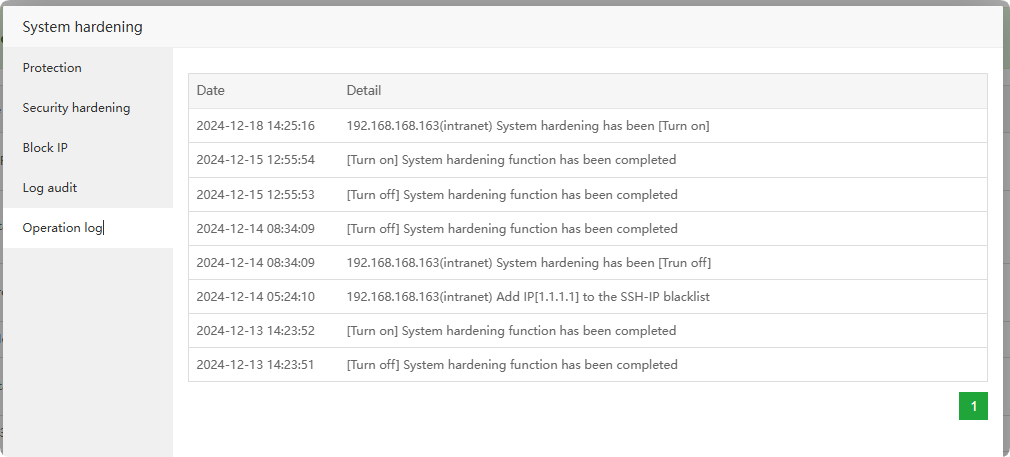Image resolution: width=1010 pixels, height=457 pixels.
Task: Click the 2024-12-15 12:55:53 date entry
Action: pos(255,195)
